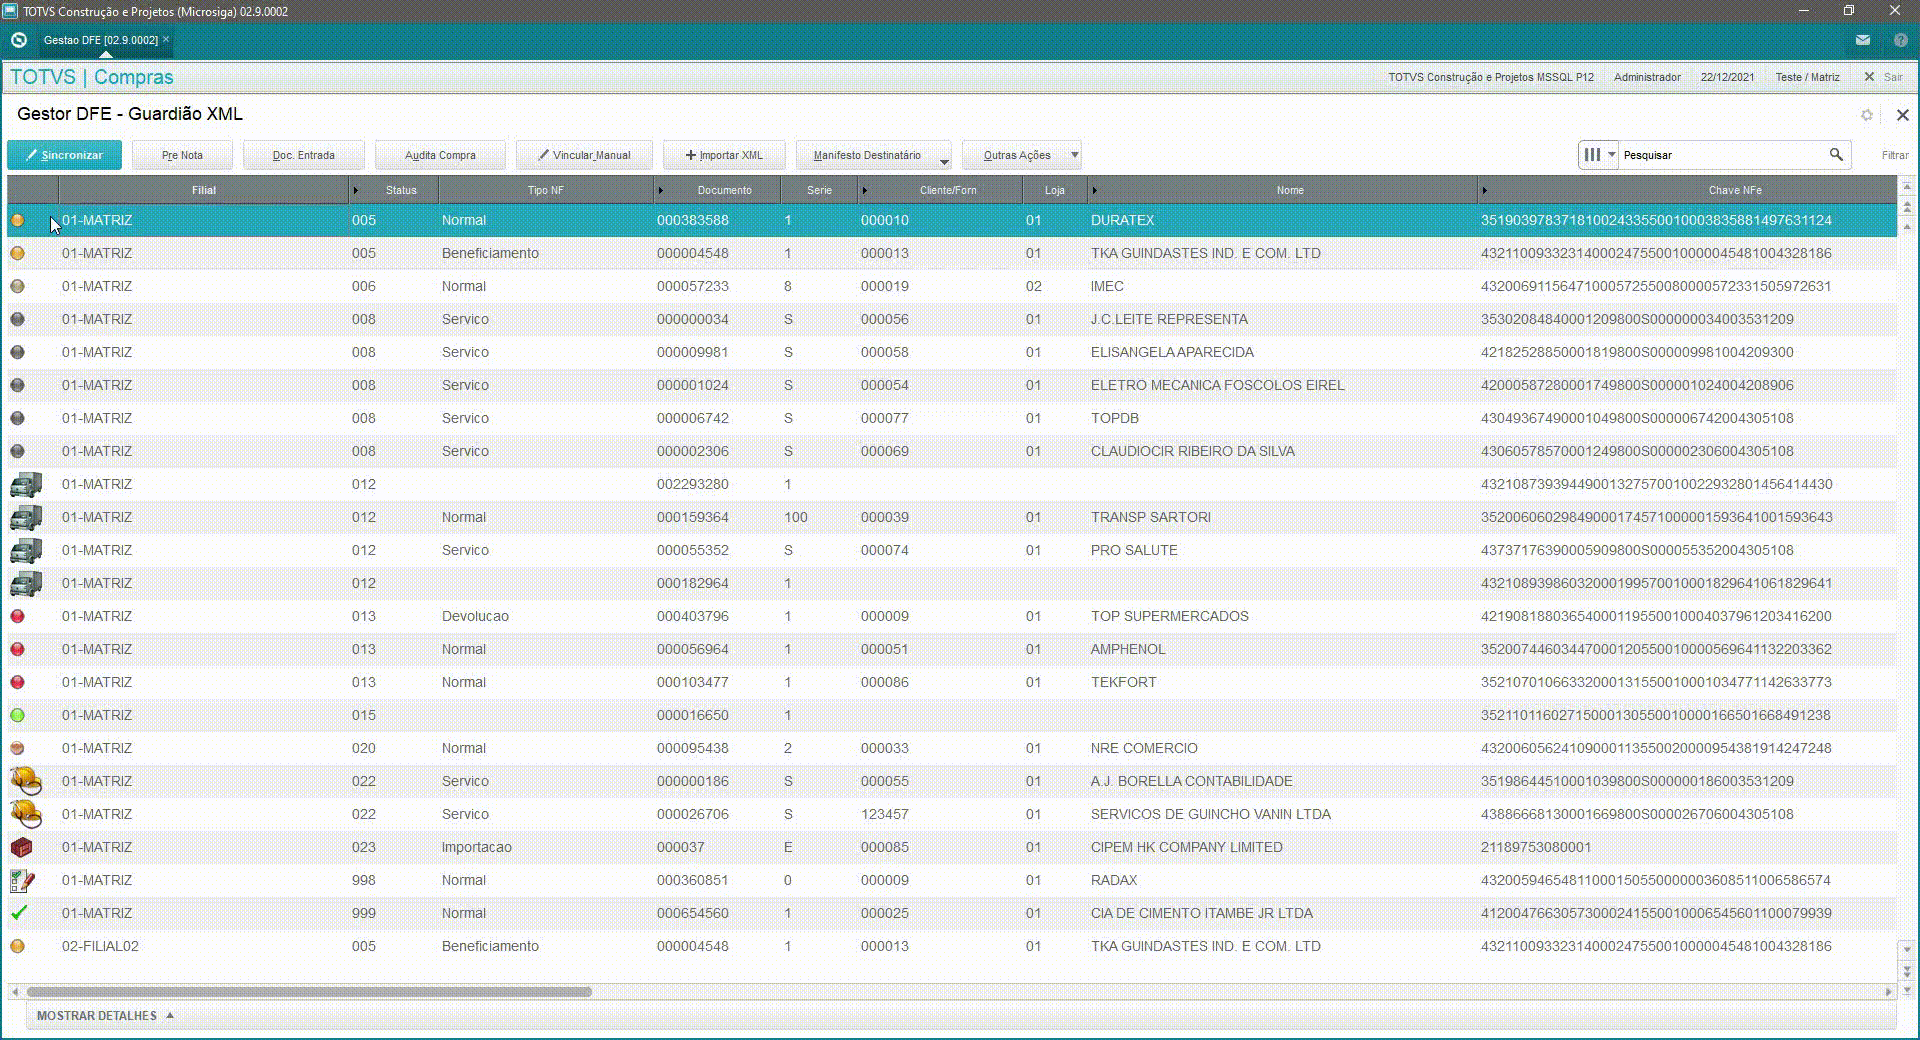Image resolution: width=1920 pixels, height=1040 pixels.
Task: Click the Sincronizar button
Action: pos(64,155)
